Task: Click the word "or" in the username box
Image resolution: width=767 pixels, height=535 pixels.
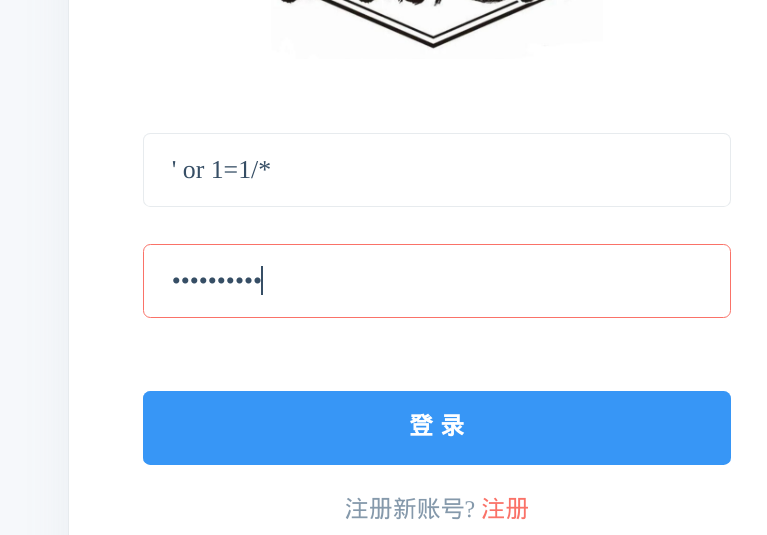Action: coord(193,171)
